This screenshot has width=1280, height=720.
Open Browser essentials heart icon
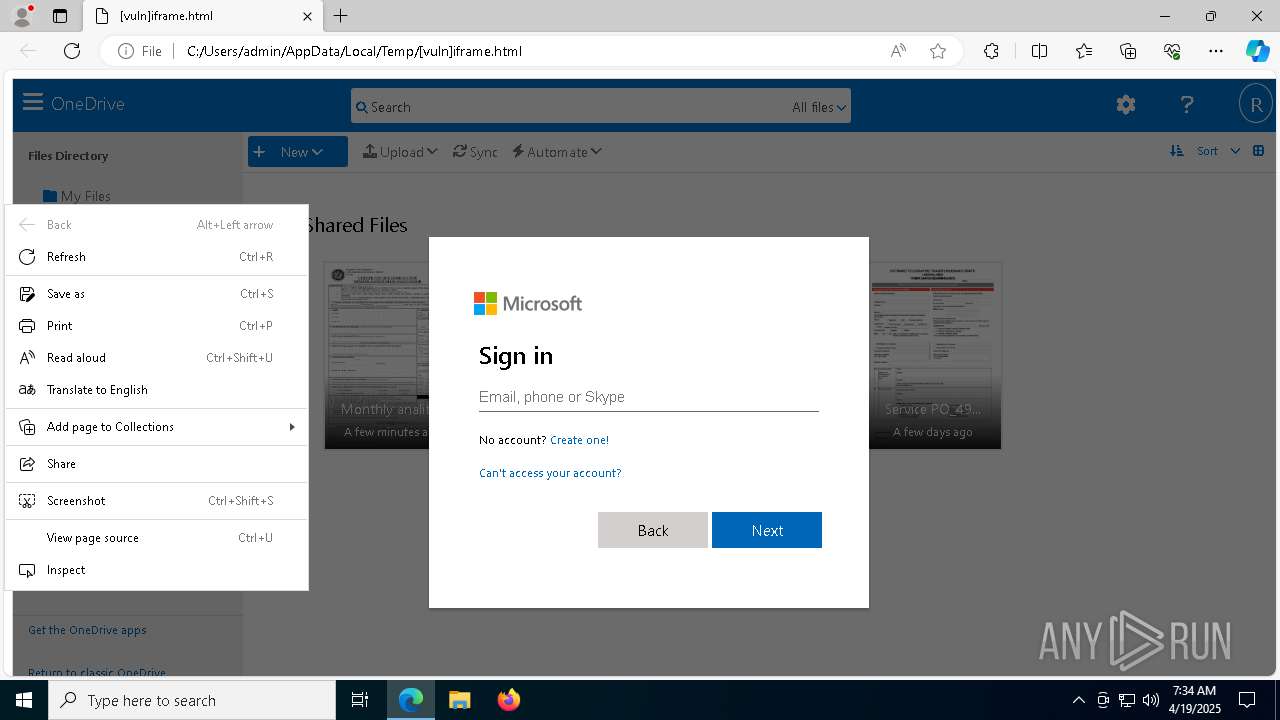(x=1172, y=51)
